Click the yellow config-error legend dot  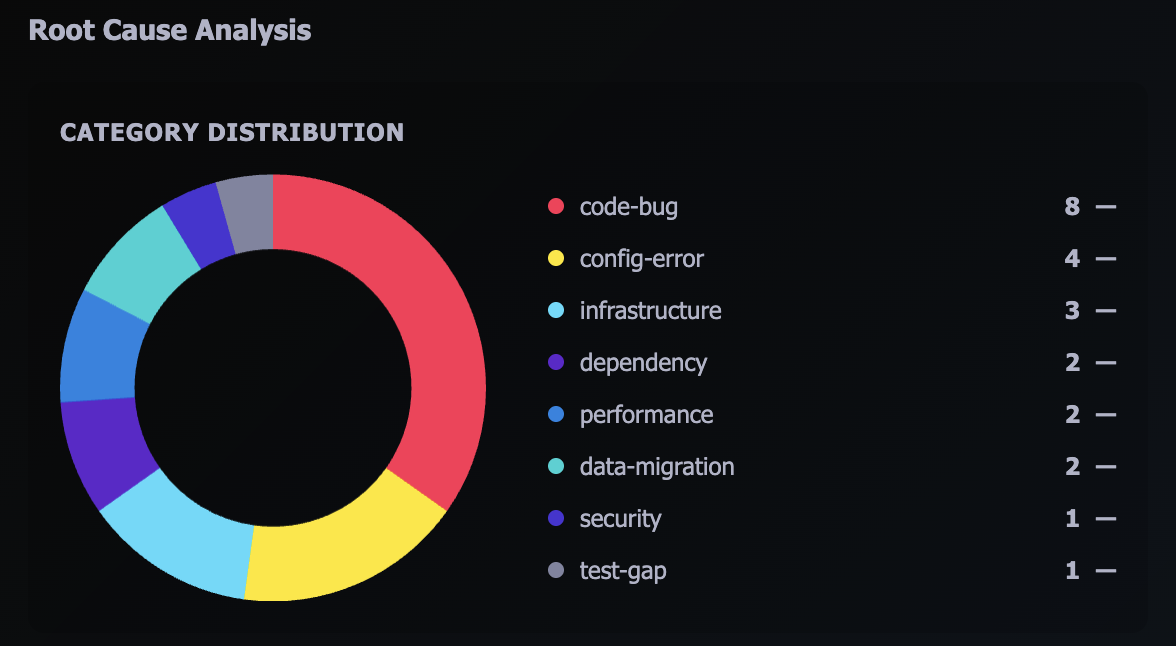click(557, 259)
